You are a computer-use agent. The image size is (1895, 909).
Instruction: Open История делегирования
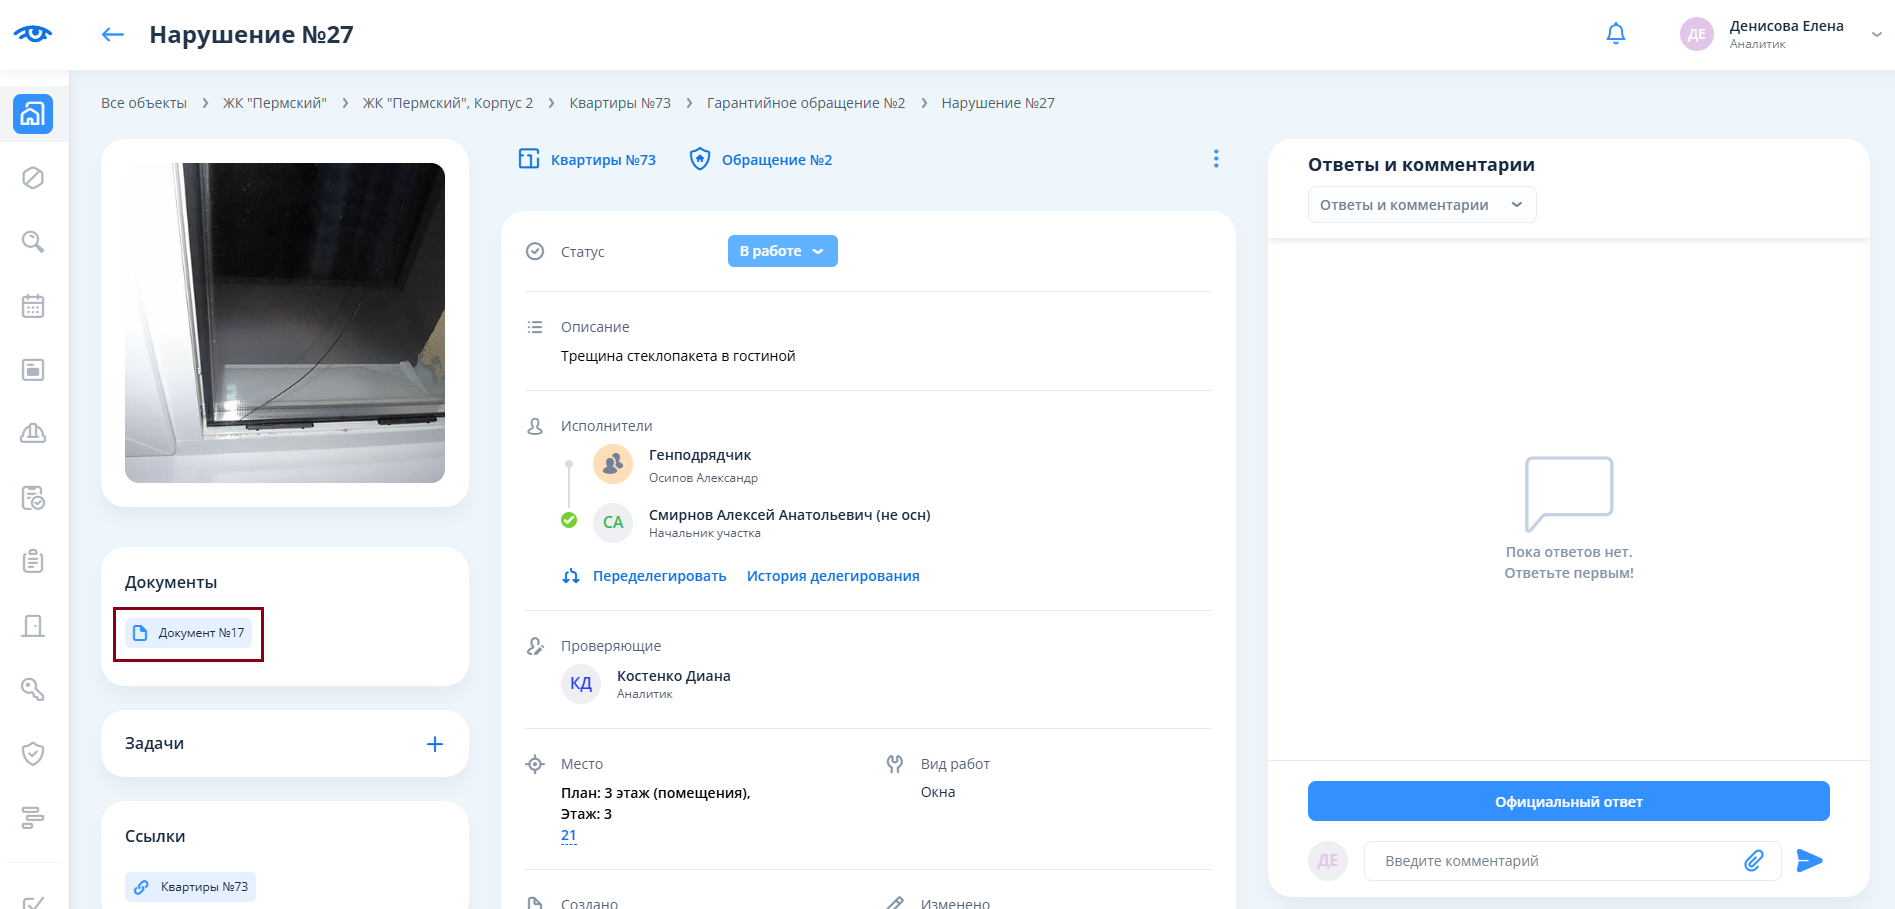[x=833, y=576]
